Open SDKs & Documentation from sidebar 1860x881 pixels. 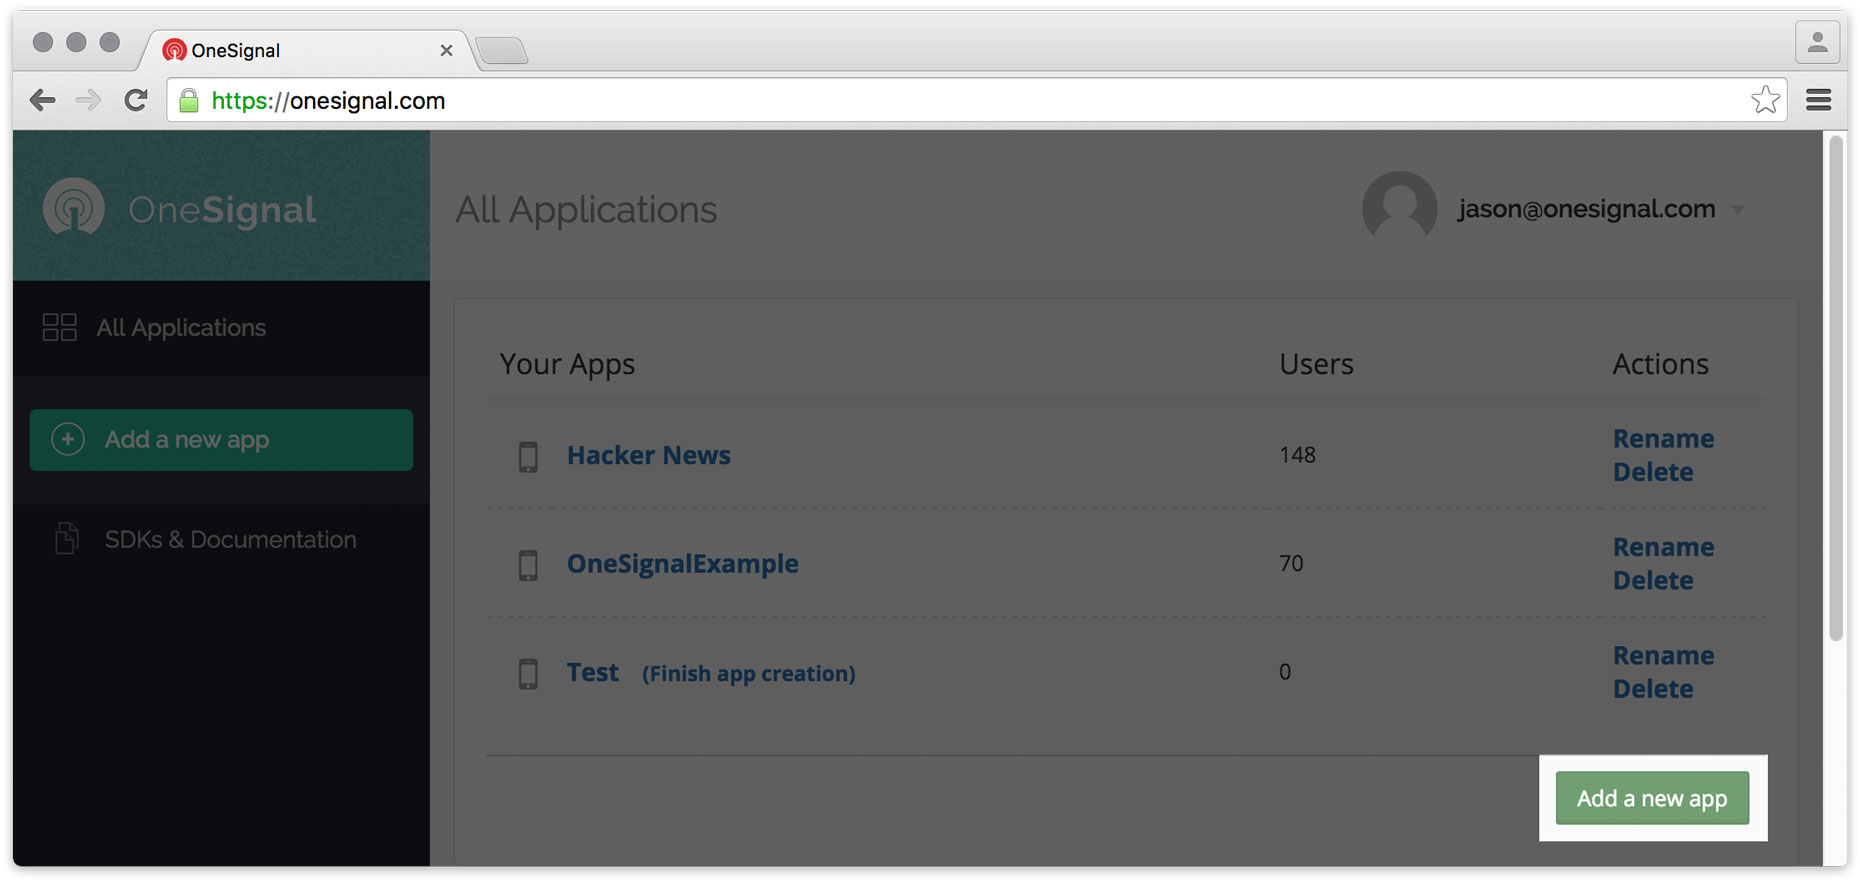[230, 540]
